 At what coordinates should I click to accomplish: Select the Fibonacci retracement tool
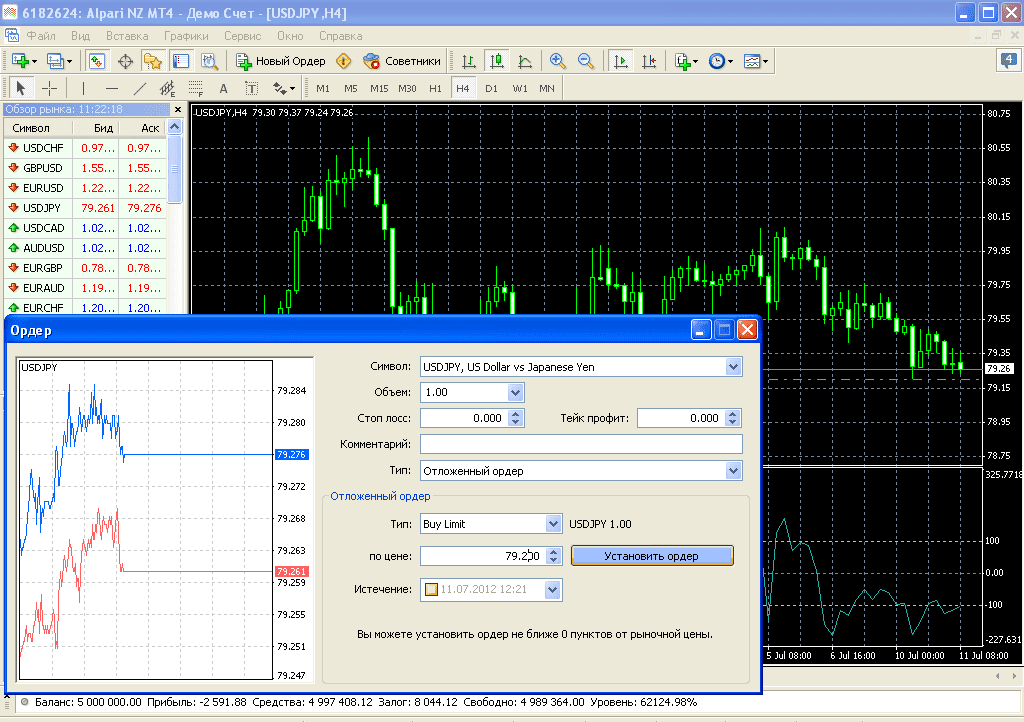pos(196,88)
